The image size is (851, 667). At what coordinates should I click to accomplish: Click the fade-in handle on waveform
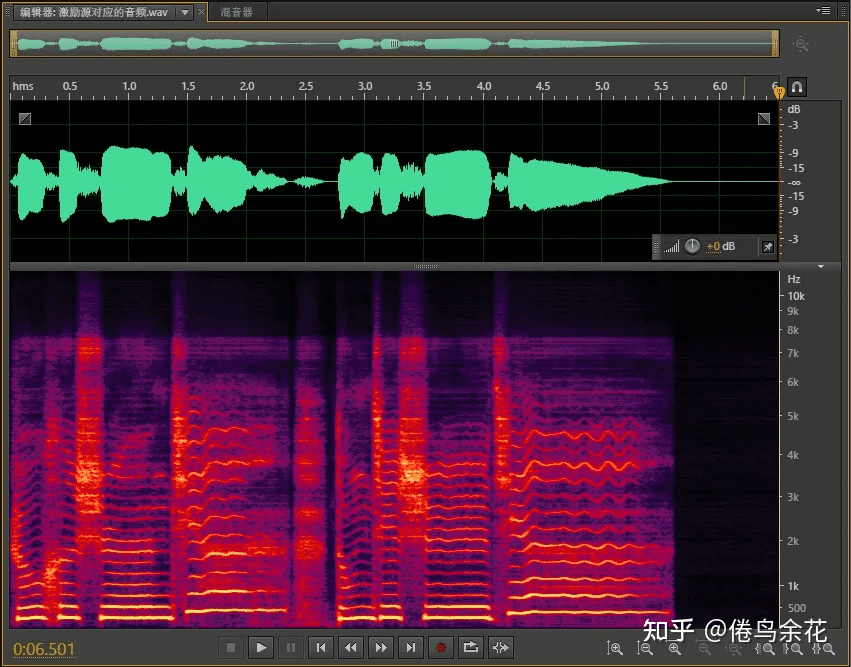(25, 118)
